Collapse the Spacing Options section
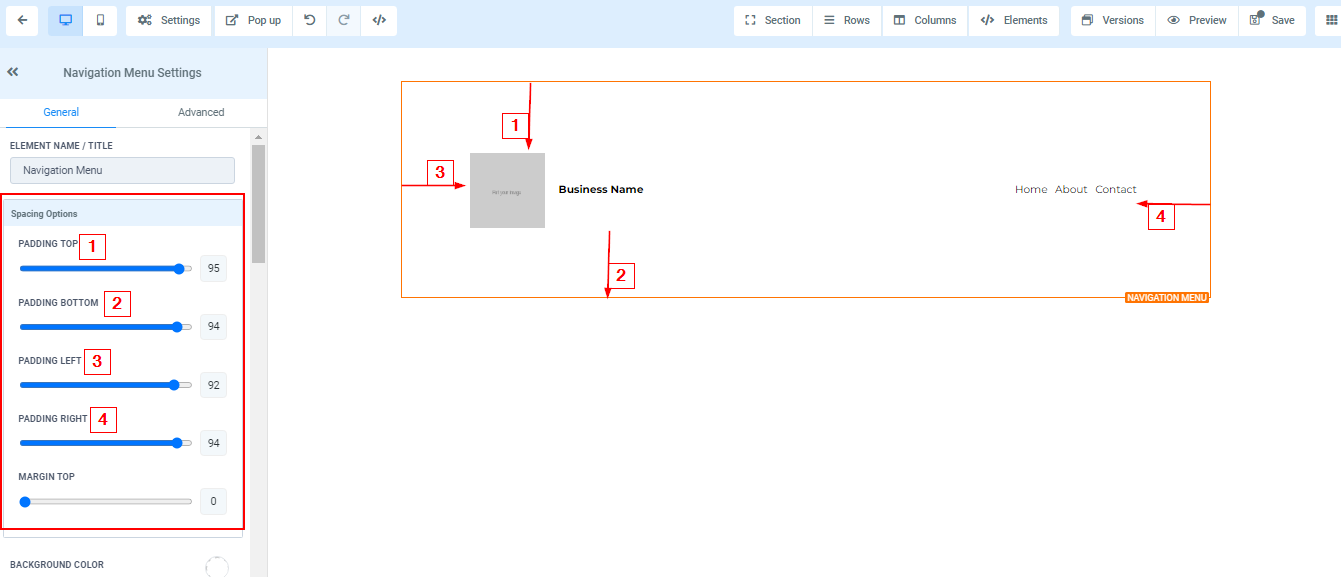Screen dimensions: 1341x577 pos(122,214)
